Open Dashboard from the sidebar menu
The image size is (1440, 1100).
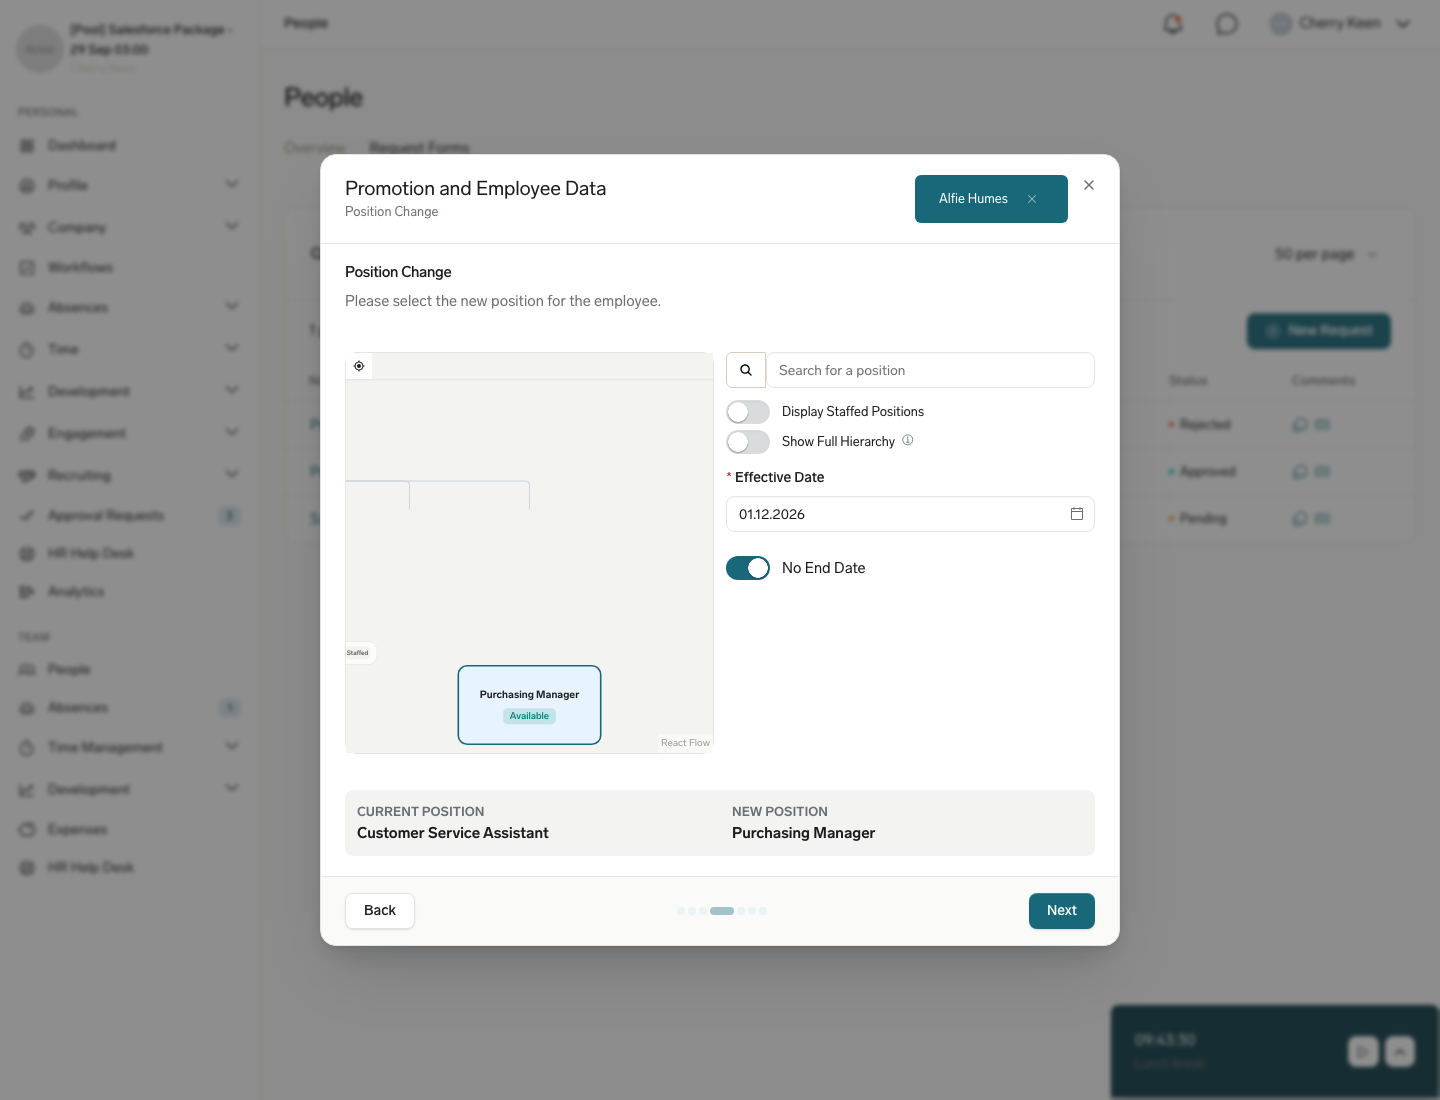(82, 146)
